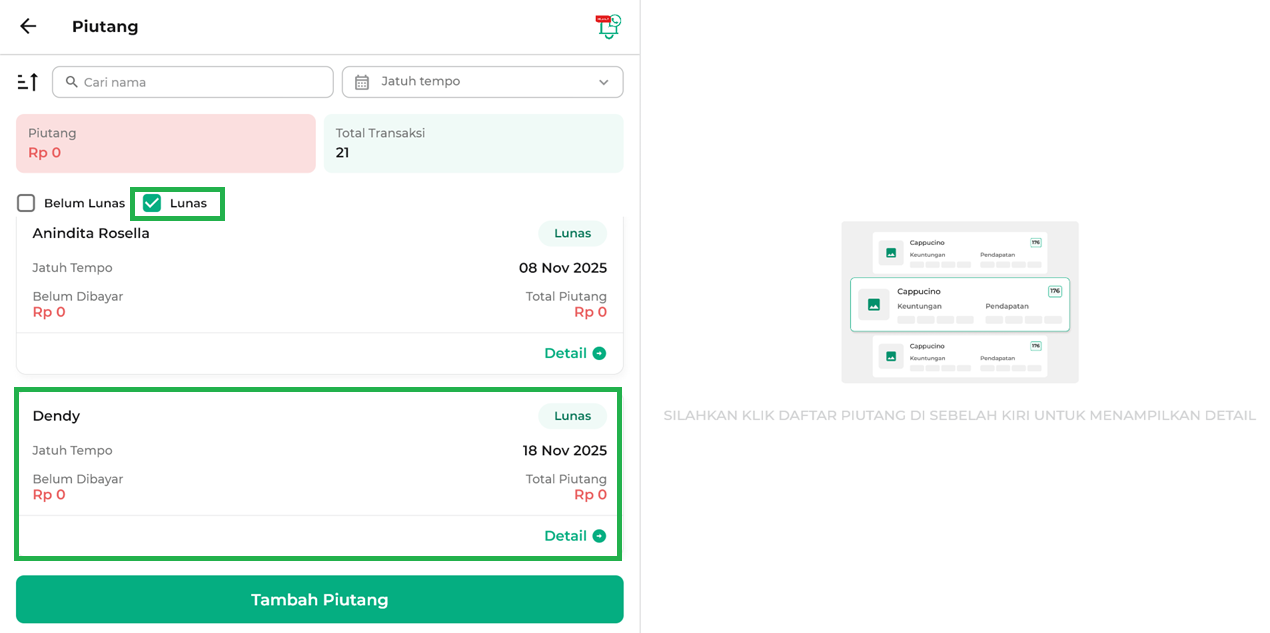Click the calendar icon in date filter
1270x633 pixels.
pos(362,82)
